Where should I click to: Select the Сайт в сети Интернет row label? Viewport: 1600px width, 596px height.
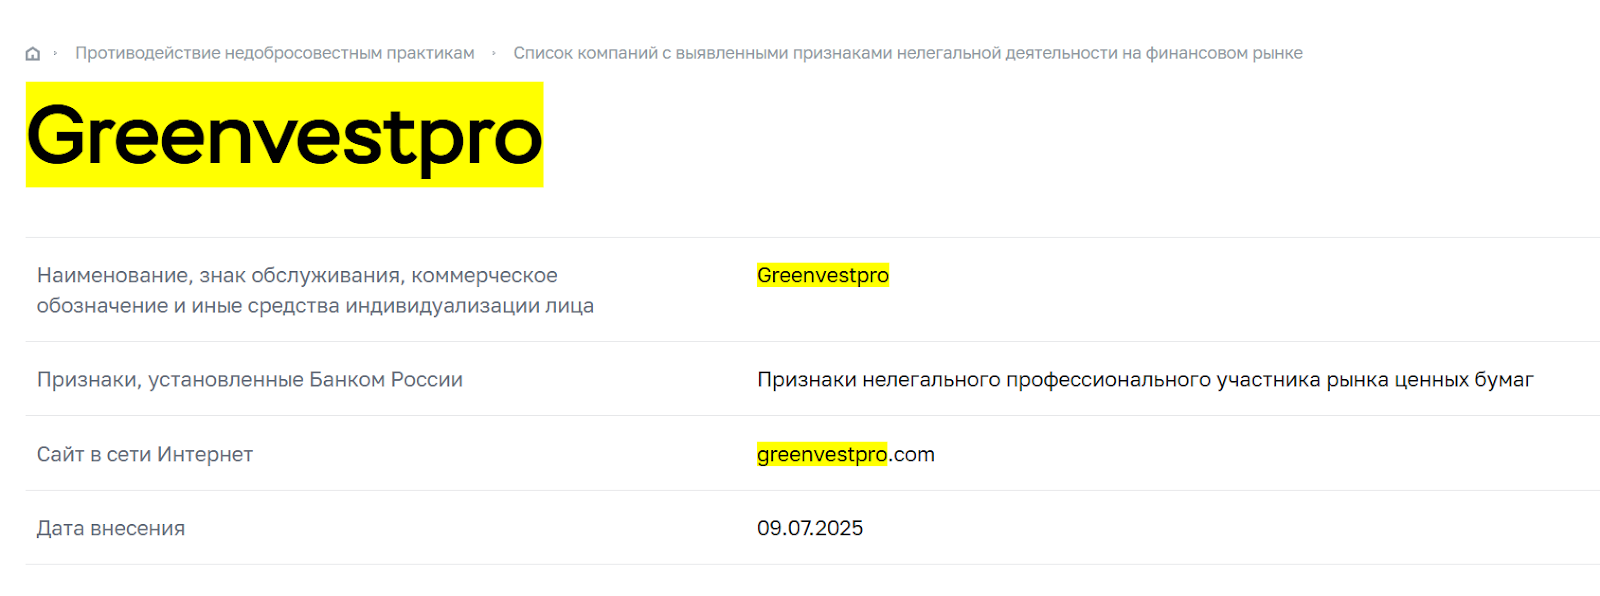(x=144, y=454)
